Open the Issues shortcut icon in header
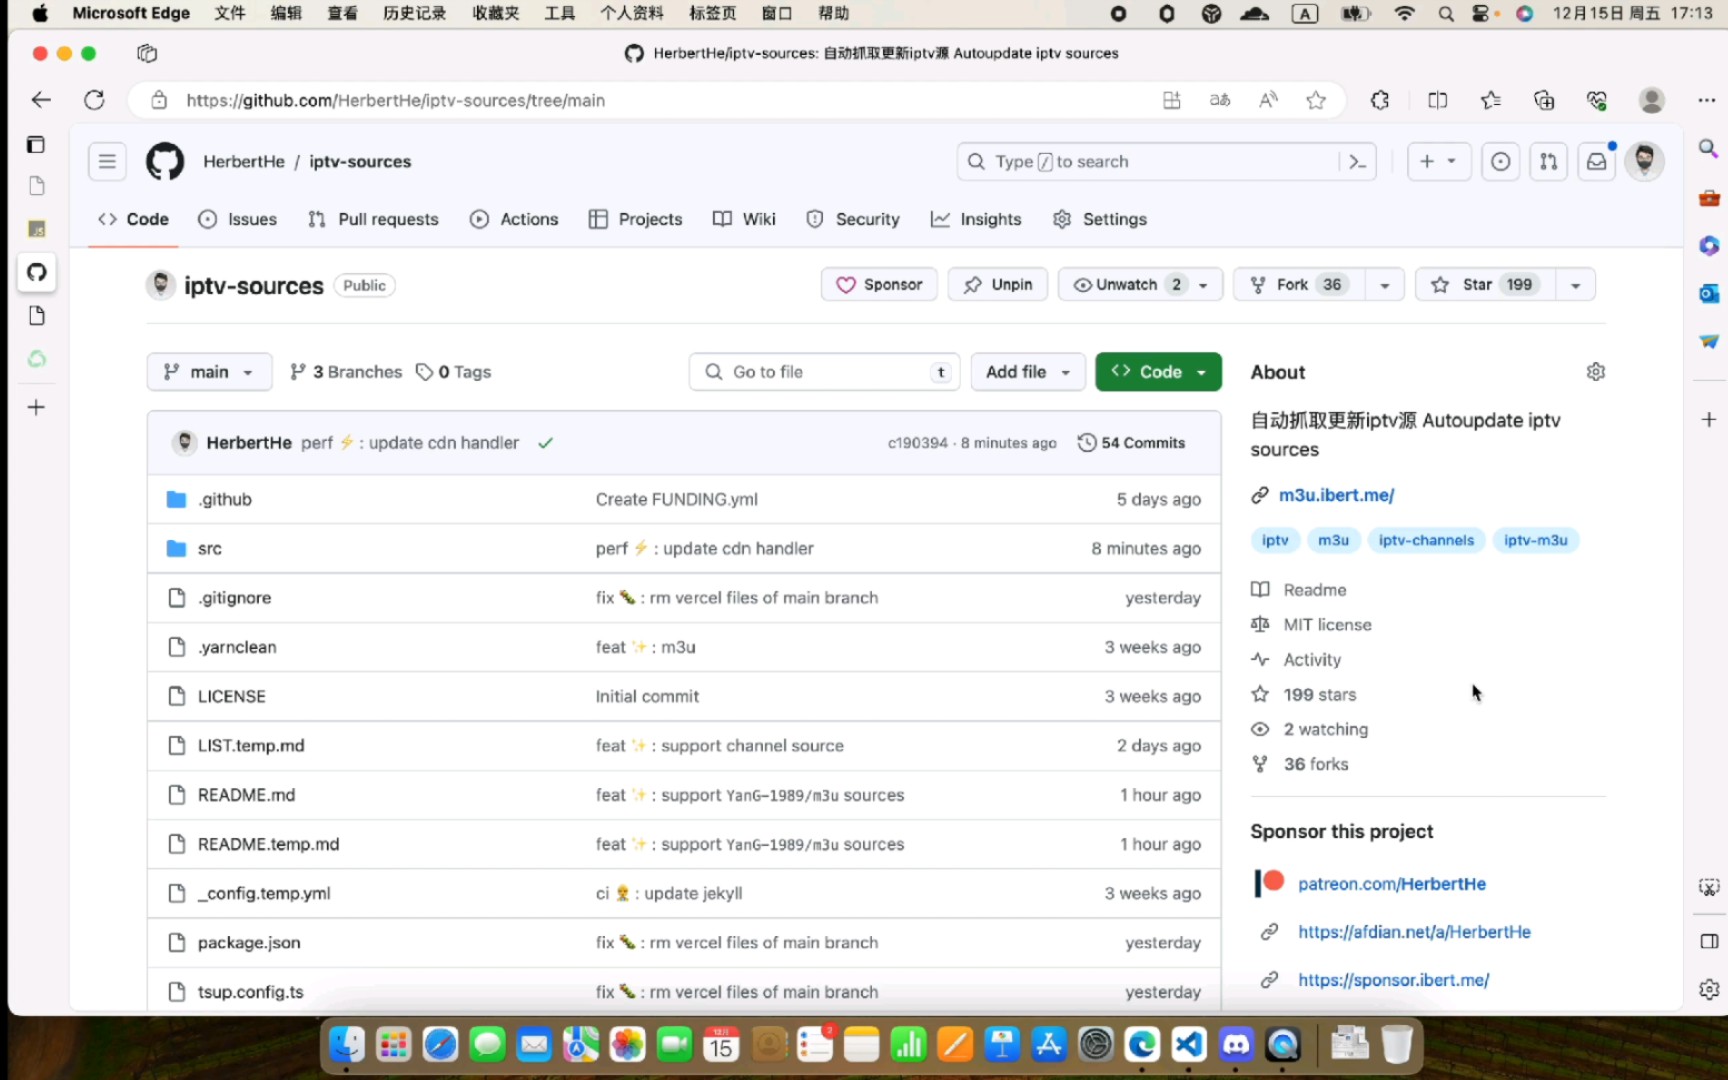The height and width of the screenshot is (1080, 1728). (x=1500, y=161)
